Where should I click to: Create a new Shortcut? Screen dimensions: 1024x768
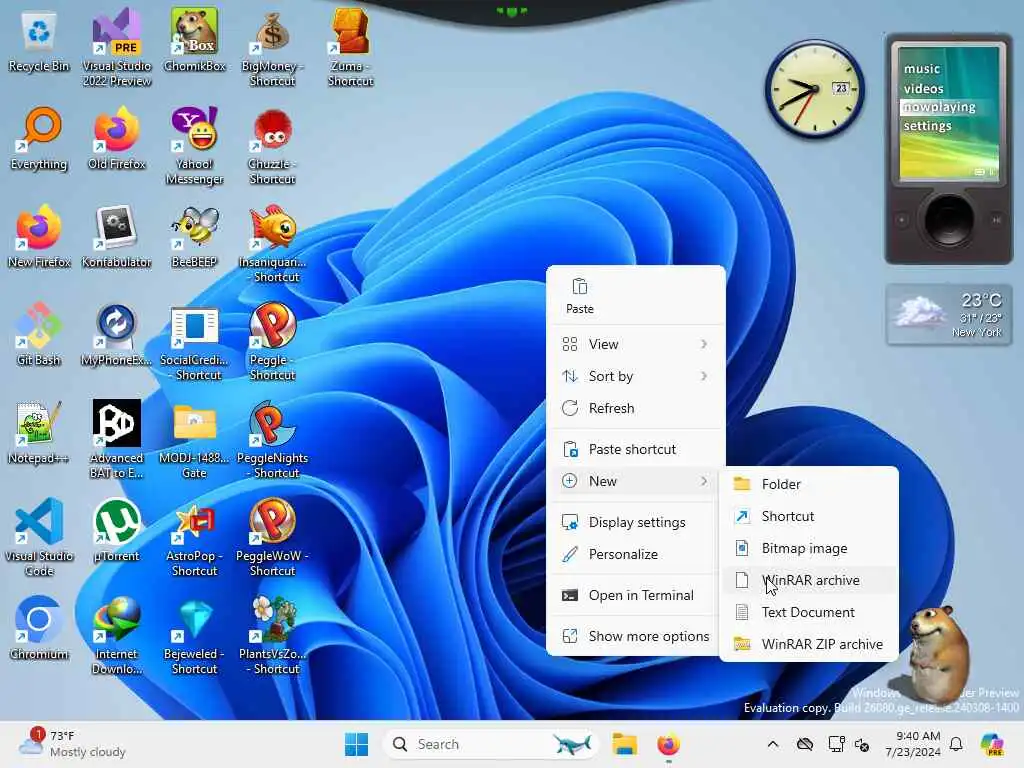[x=808, y=517]
